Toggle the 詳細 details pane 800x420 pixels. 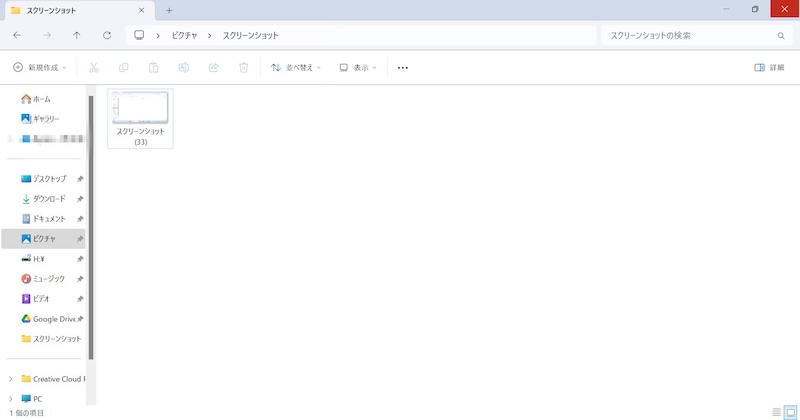[x=769, y=67]
